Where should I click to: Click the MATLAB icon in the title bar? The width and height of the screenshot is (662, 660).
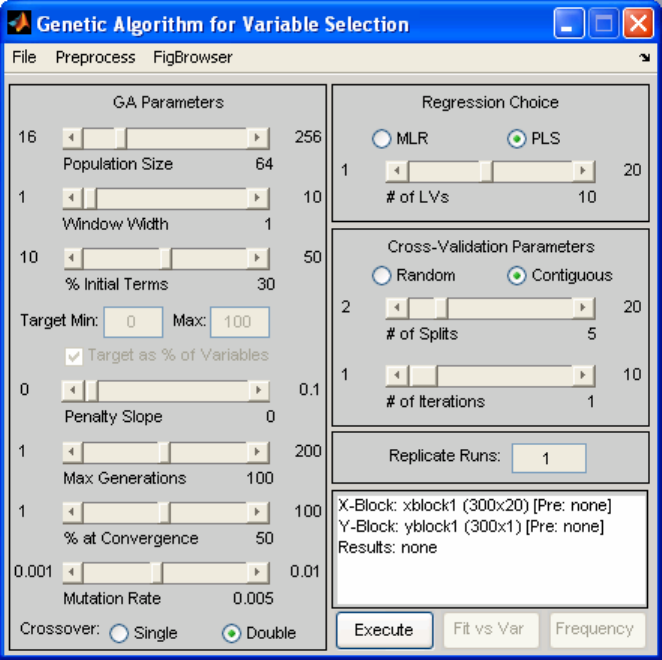coord(19,21)
